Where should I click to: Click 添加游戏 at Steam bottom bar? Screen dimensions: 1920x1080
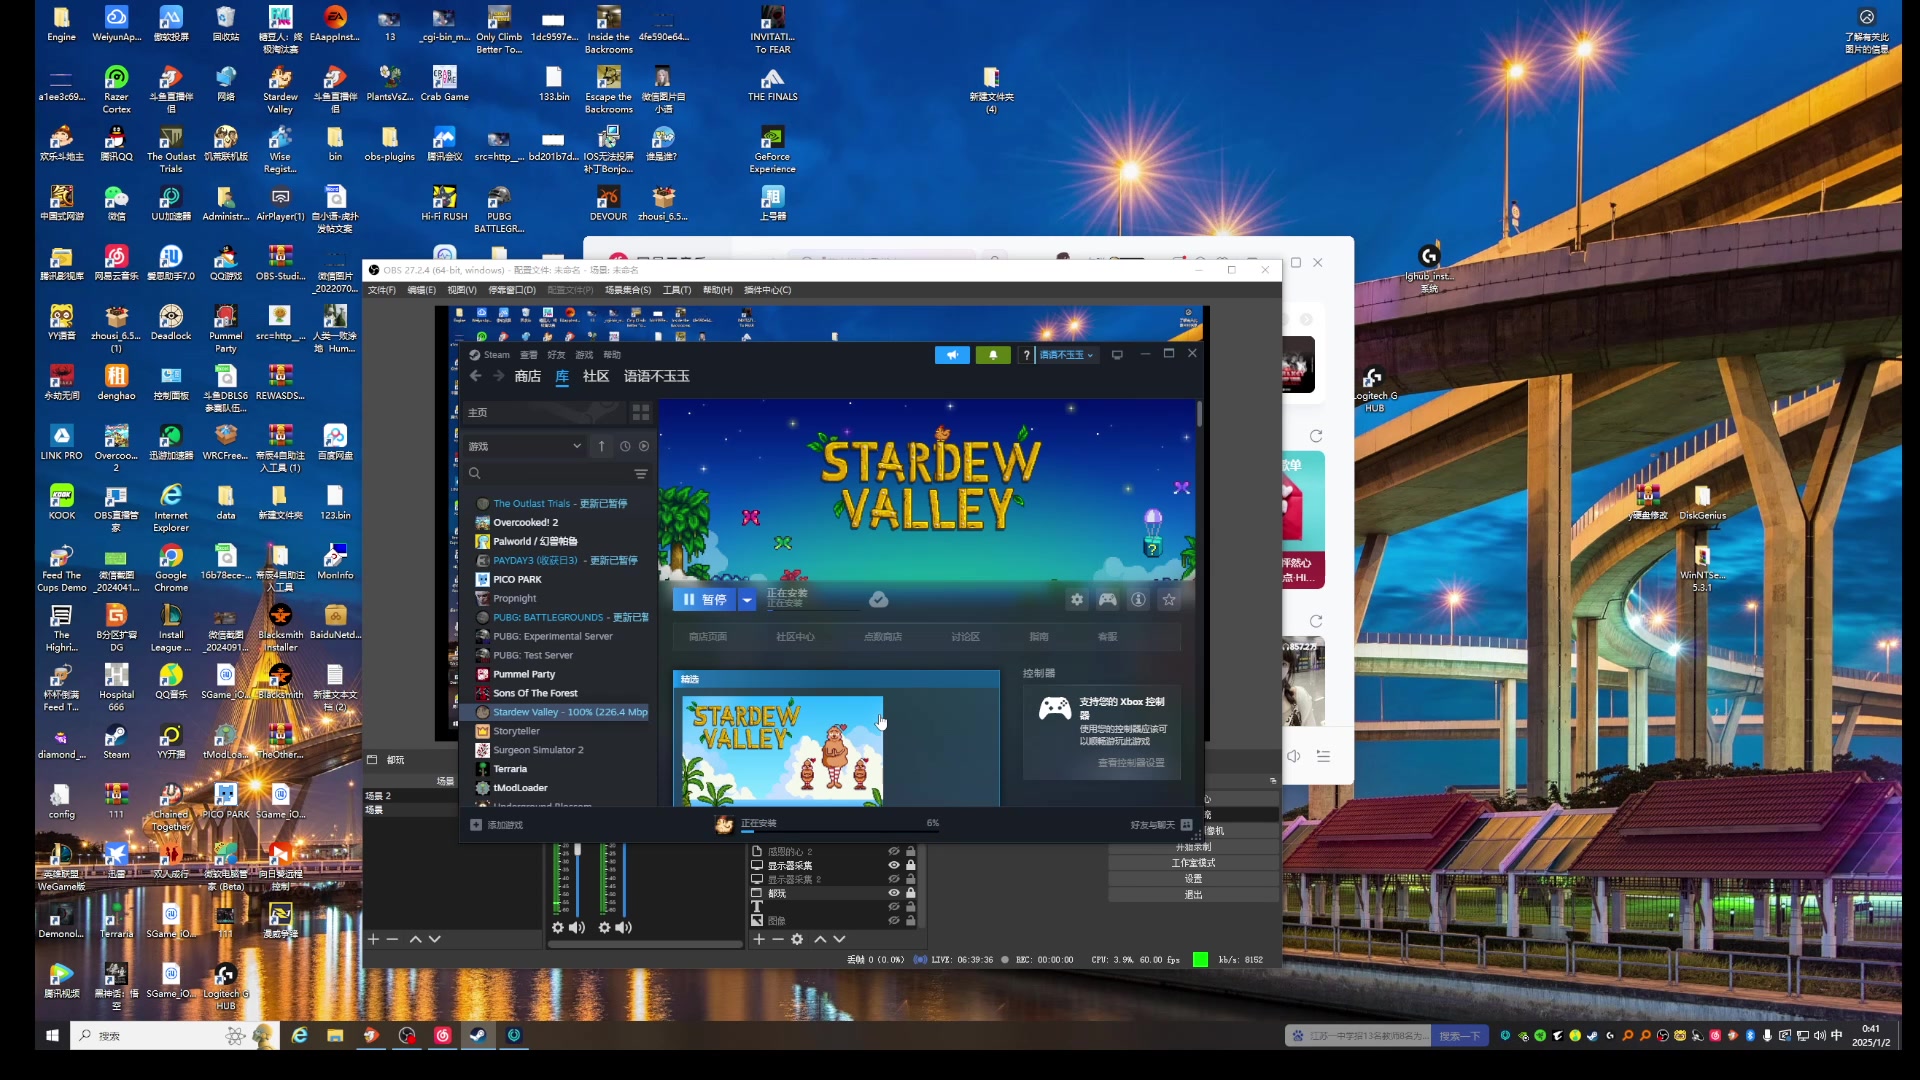point(497,825)
